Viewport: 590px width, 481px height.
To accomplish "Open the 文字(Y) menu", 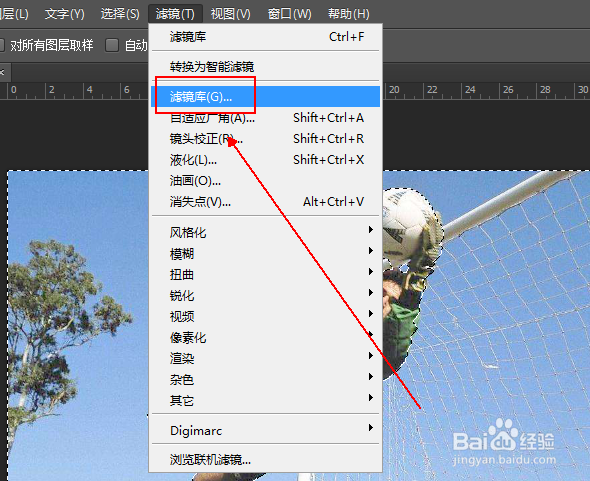I will click(65, 14).
